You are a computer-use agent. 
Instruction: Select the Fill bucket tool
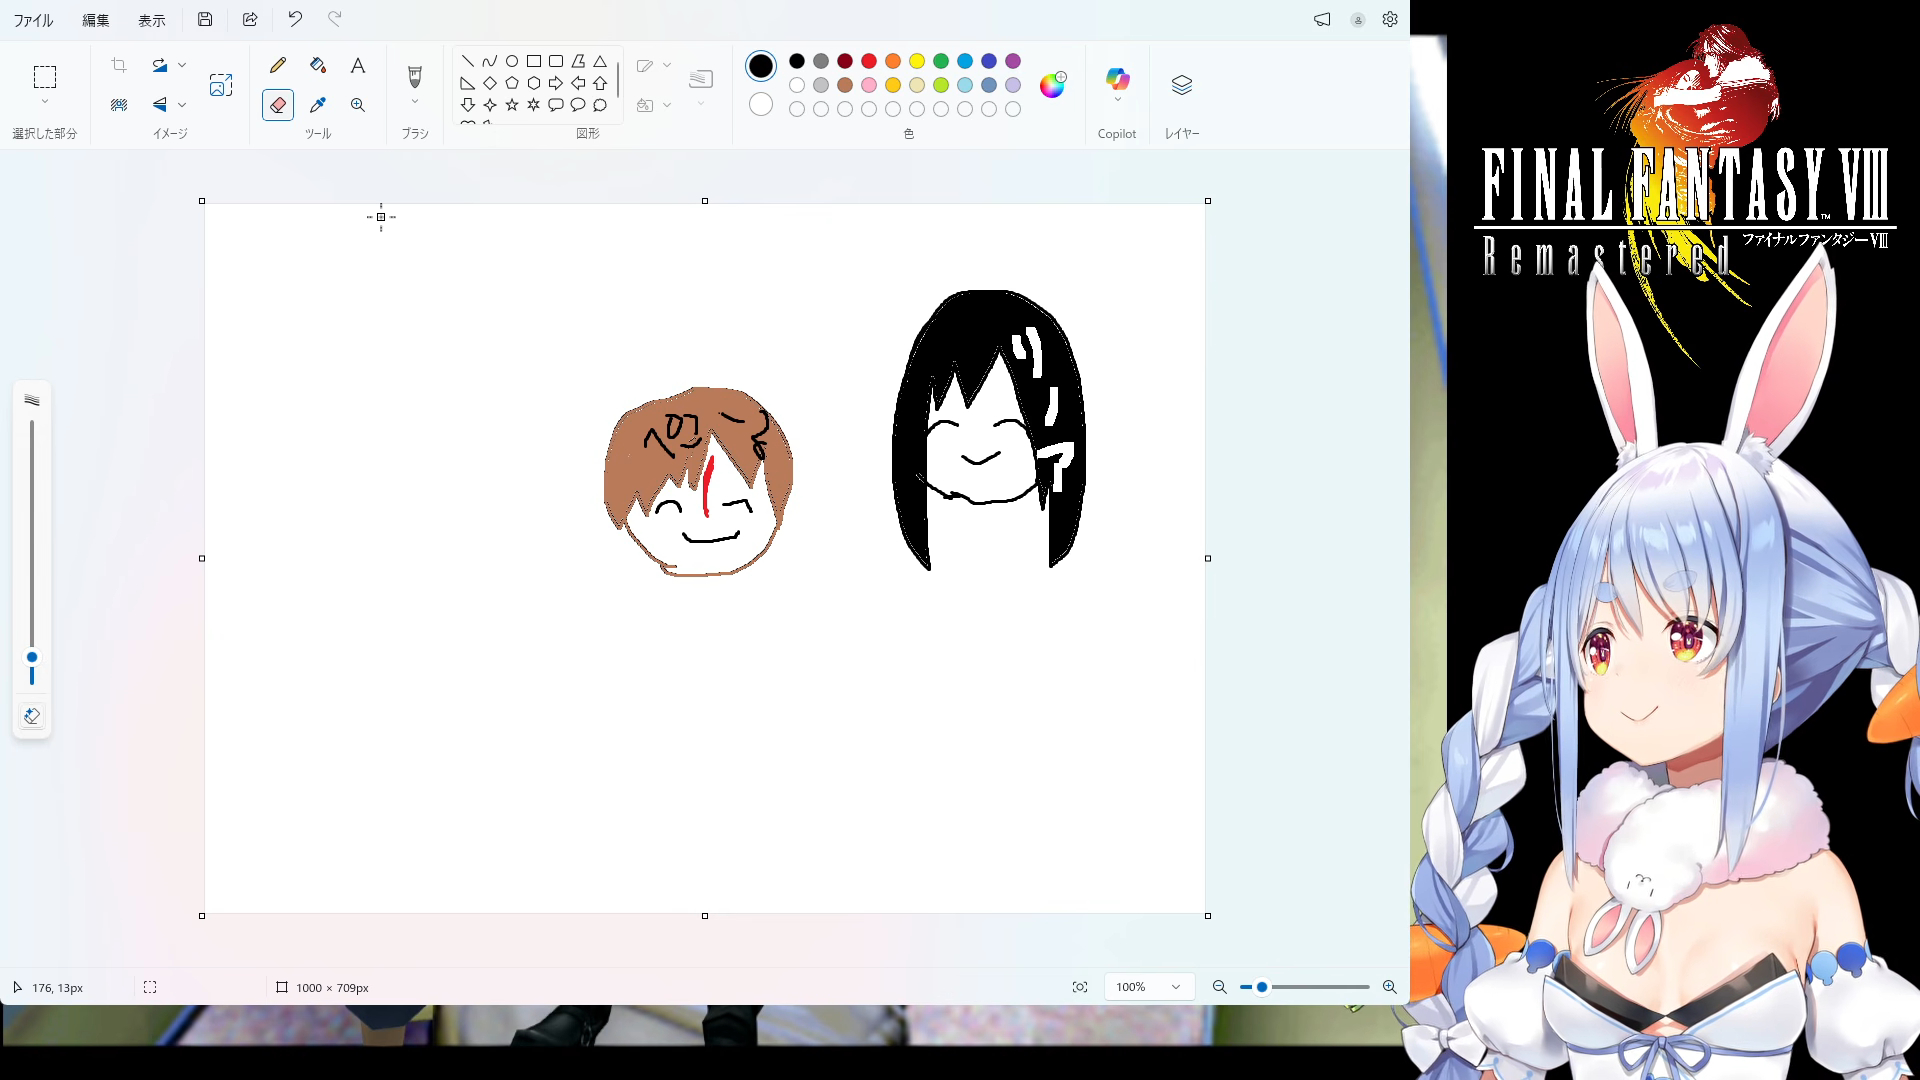(x=318, y=66)
